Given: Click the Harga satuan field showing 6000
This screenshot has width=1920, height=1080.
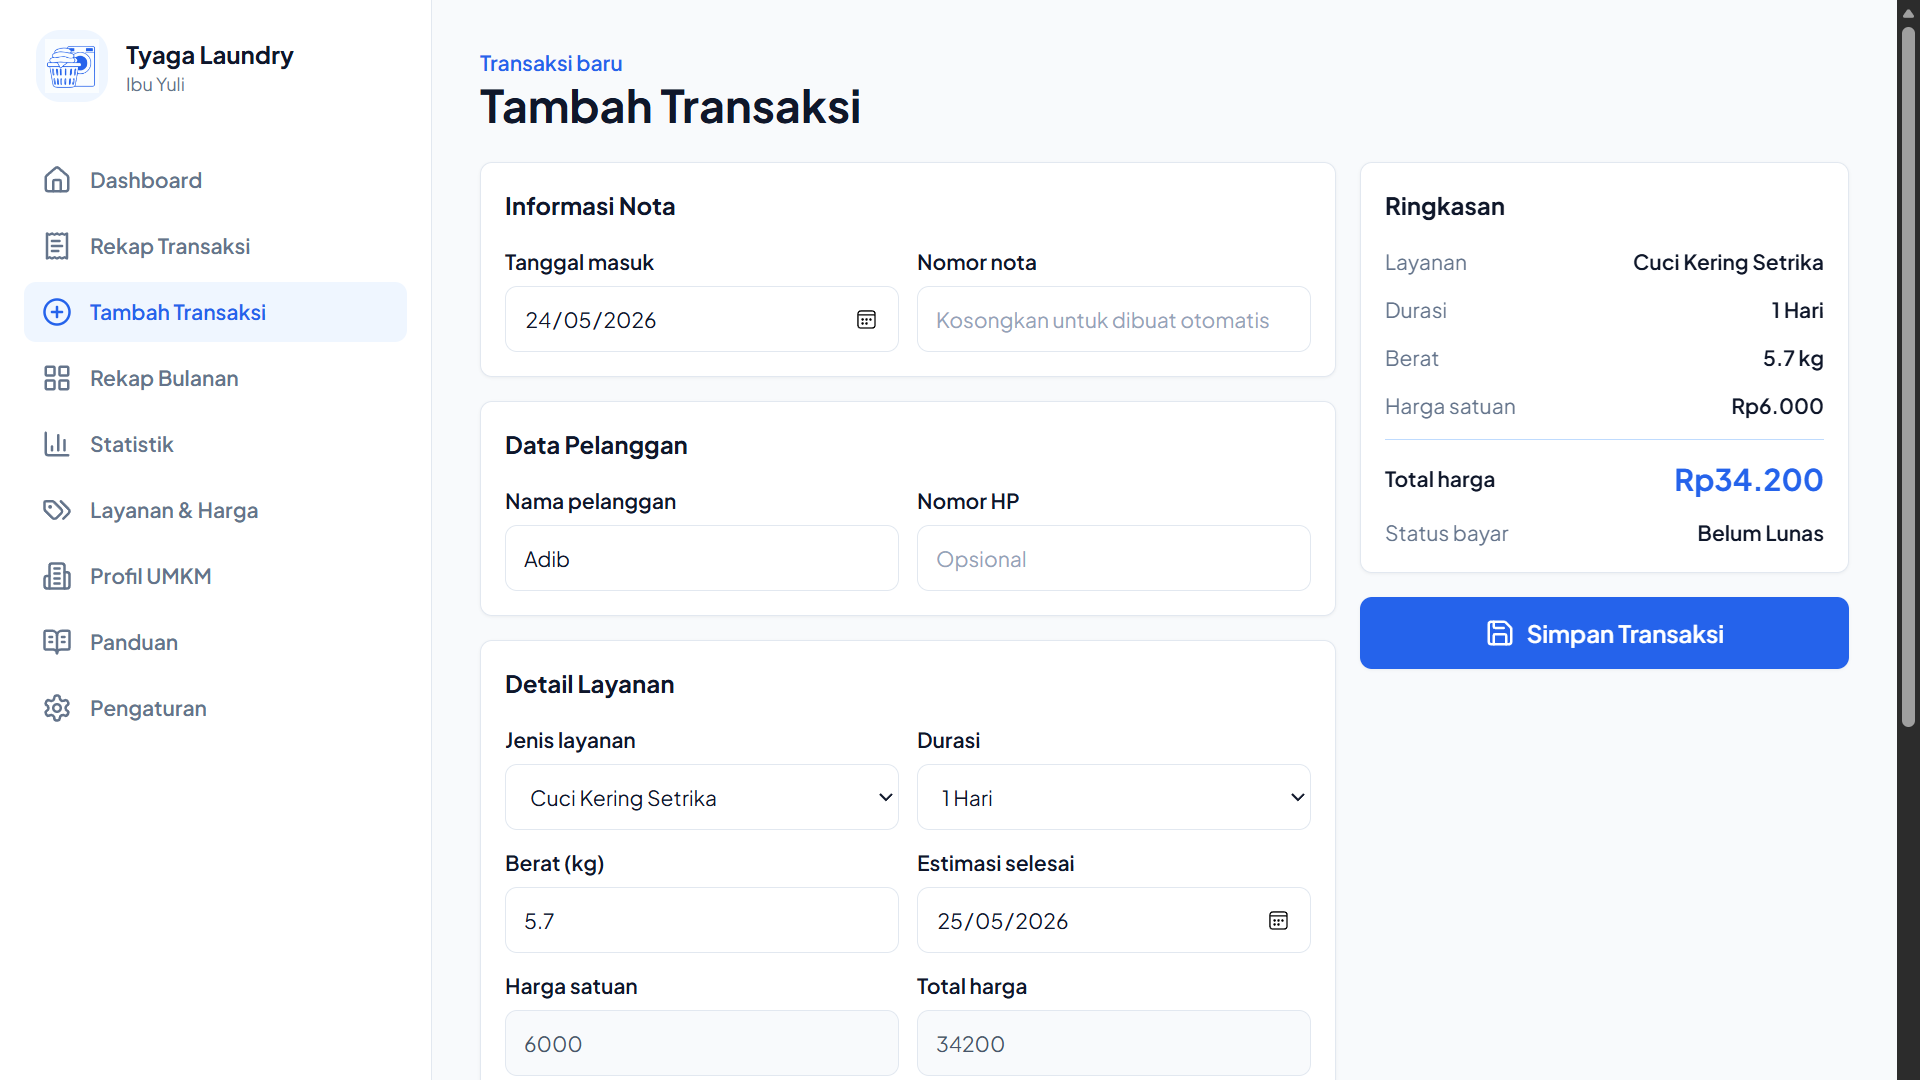Looking at the screenshot, I should (x=701, y=1043).
